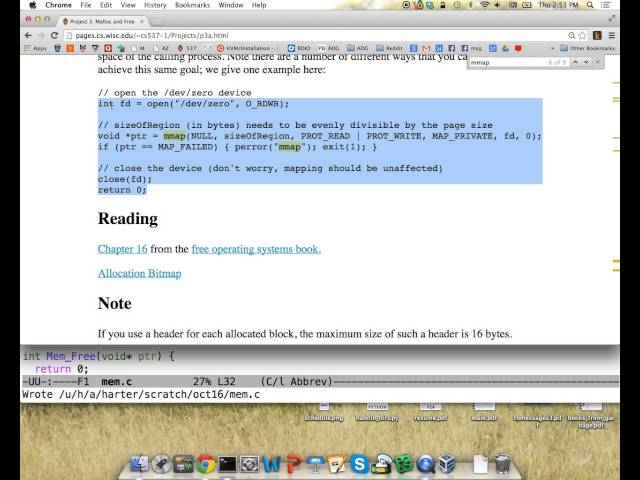Open the Chrome application menu

pos(58,5)
